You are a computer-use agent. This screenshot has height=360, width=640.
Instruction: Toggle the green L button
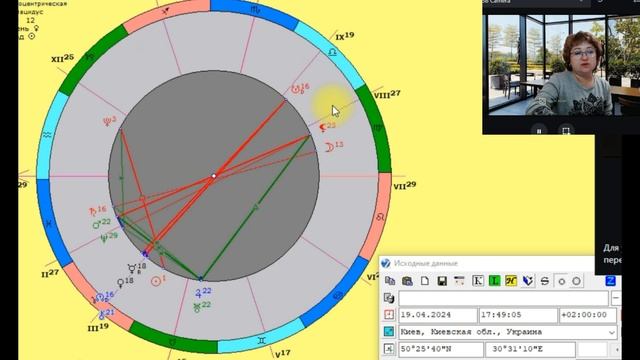[x=494, y=281]
